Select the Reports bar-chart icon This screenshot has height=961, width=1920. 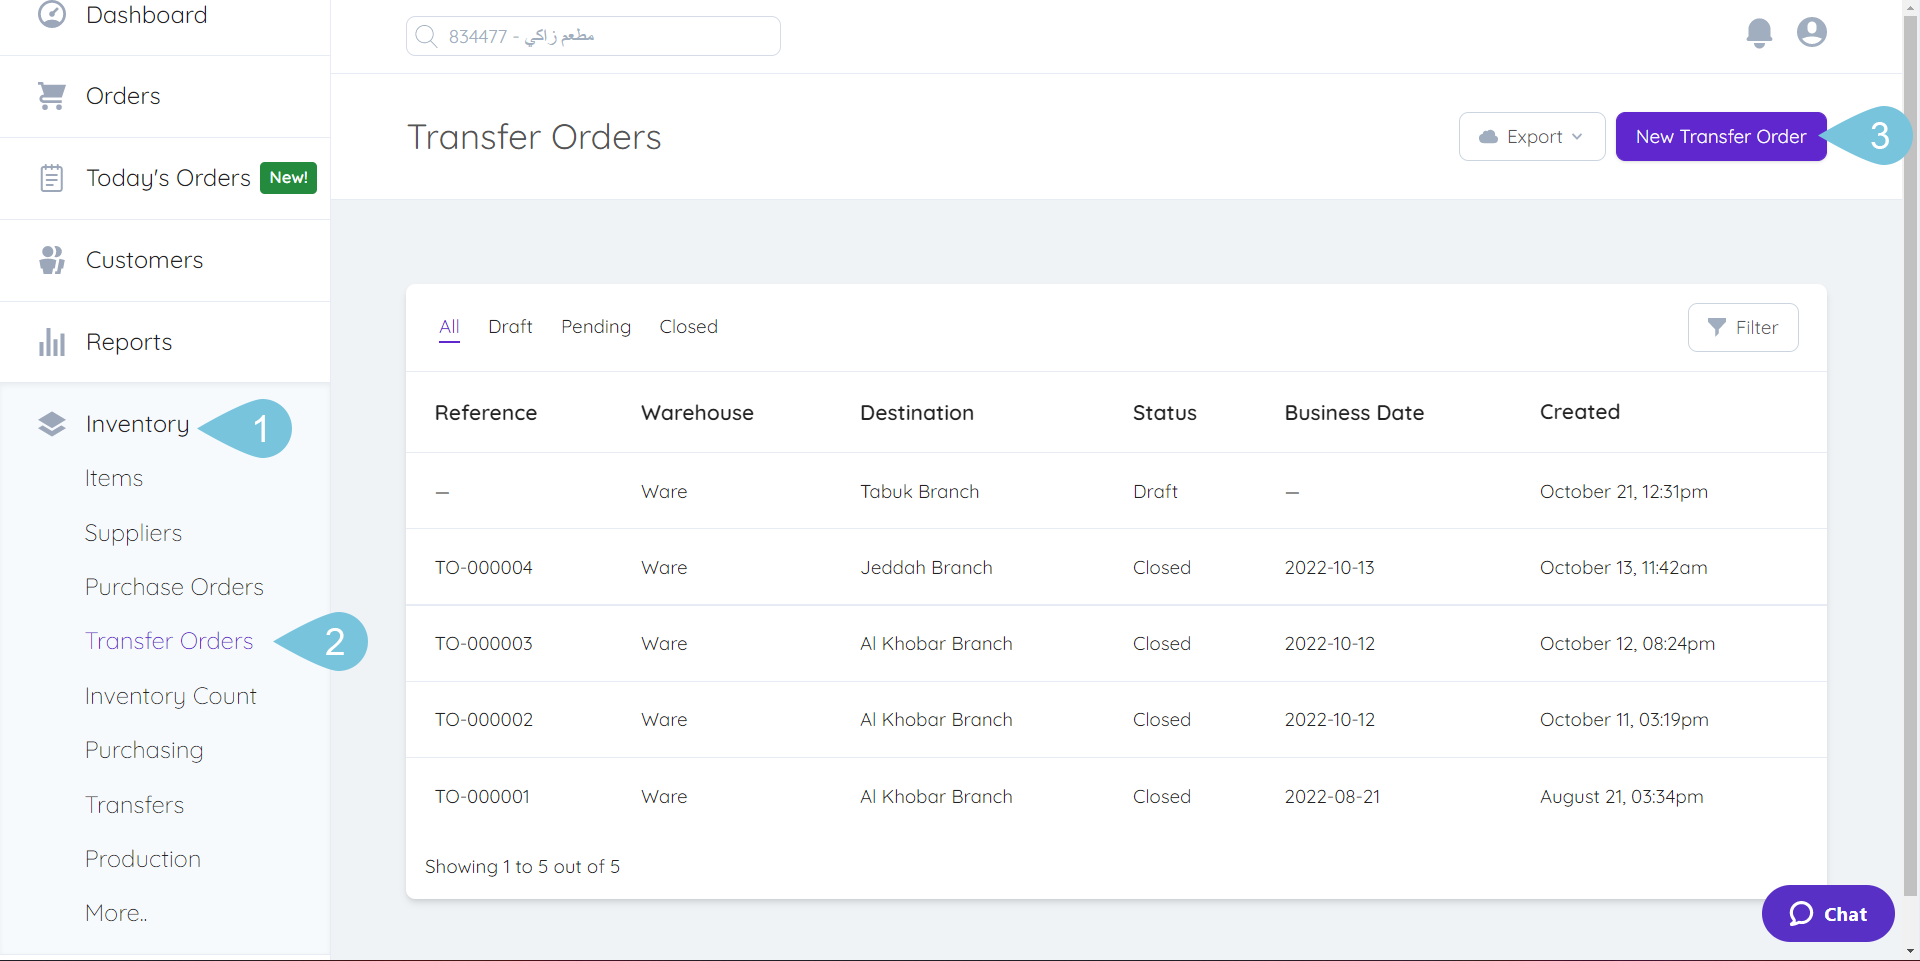[x=52, y=341]
